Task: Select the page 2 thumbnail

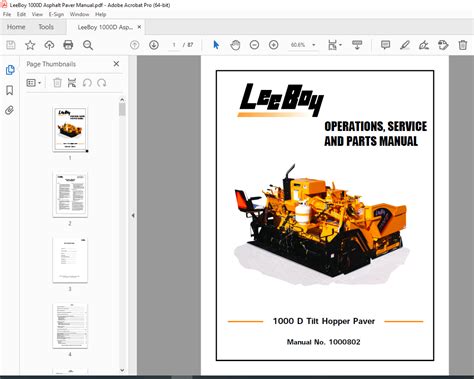Action: [x=70, y=195]
